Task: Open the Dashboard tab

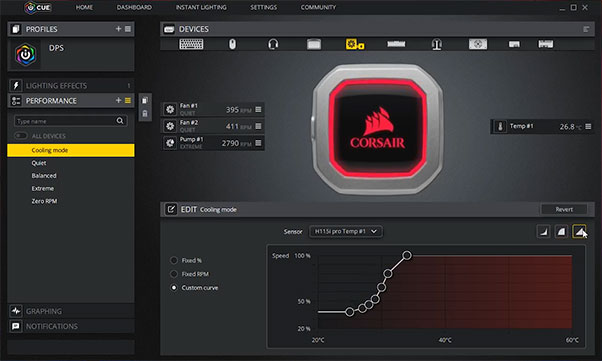Action: coord(134,7)
